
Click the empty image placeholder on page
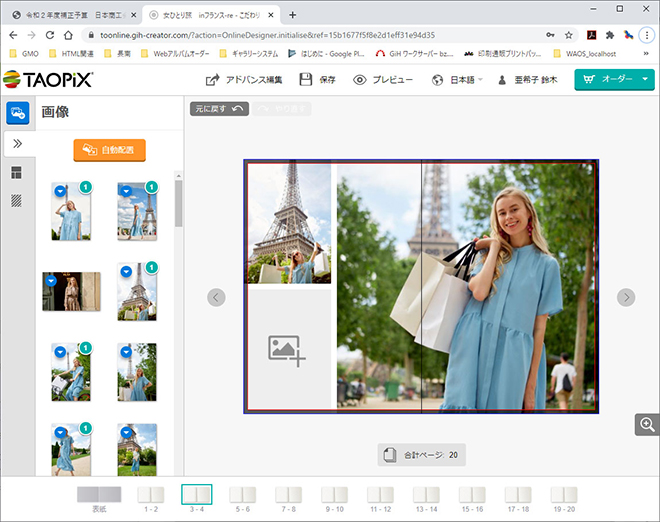click(x=289, y=349)
